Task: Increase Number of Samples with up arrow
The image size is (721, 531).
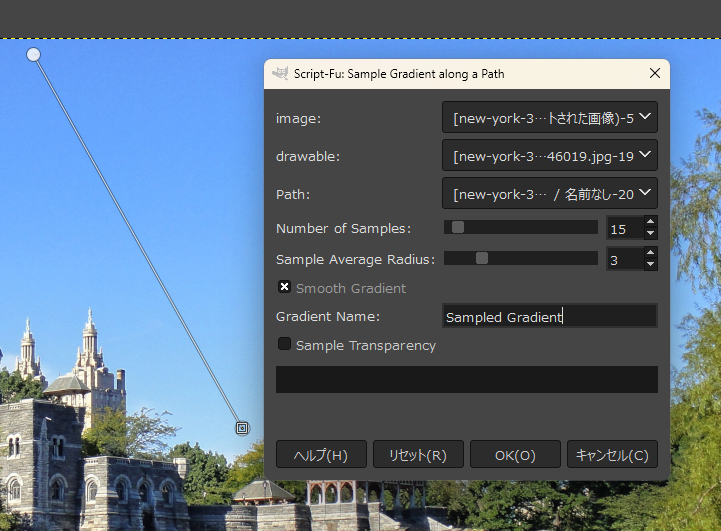Action: [x=650, y=223]
